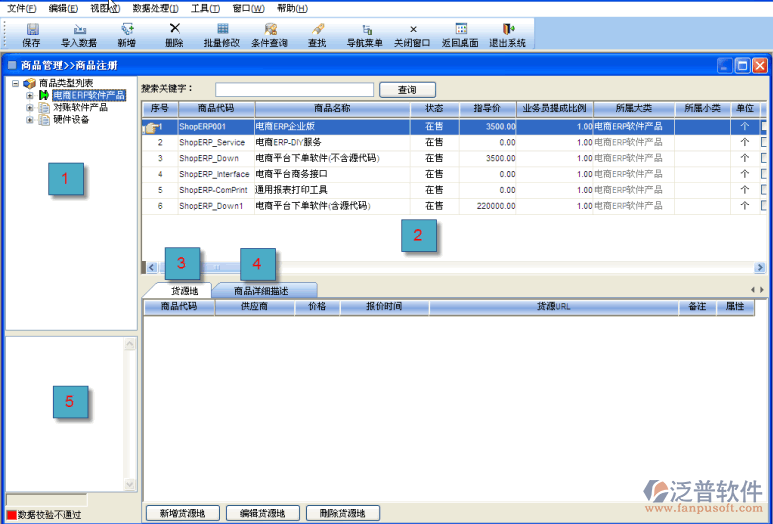The image size is (773, 524).
Task: Toggle checkbox in the ShopERP-ComPrint row
Action: tap(764, 190)
